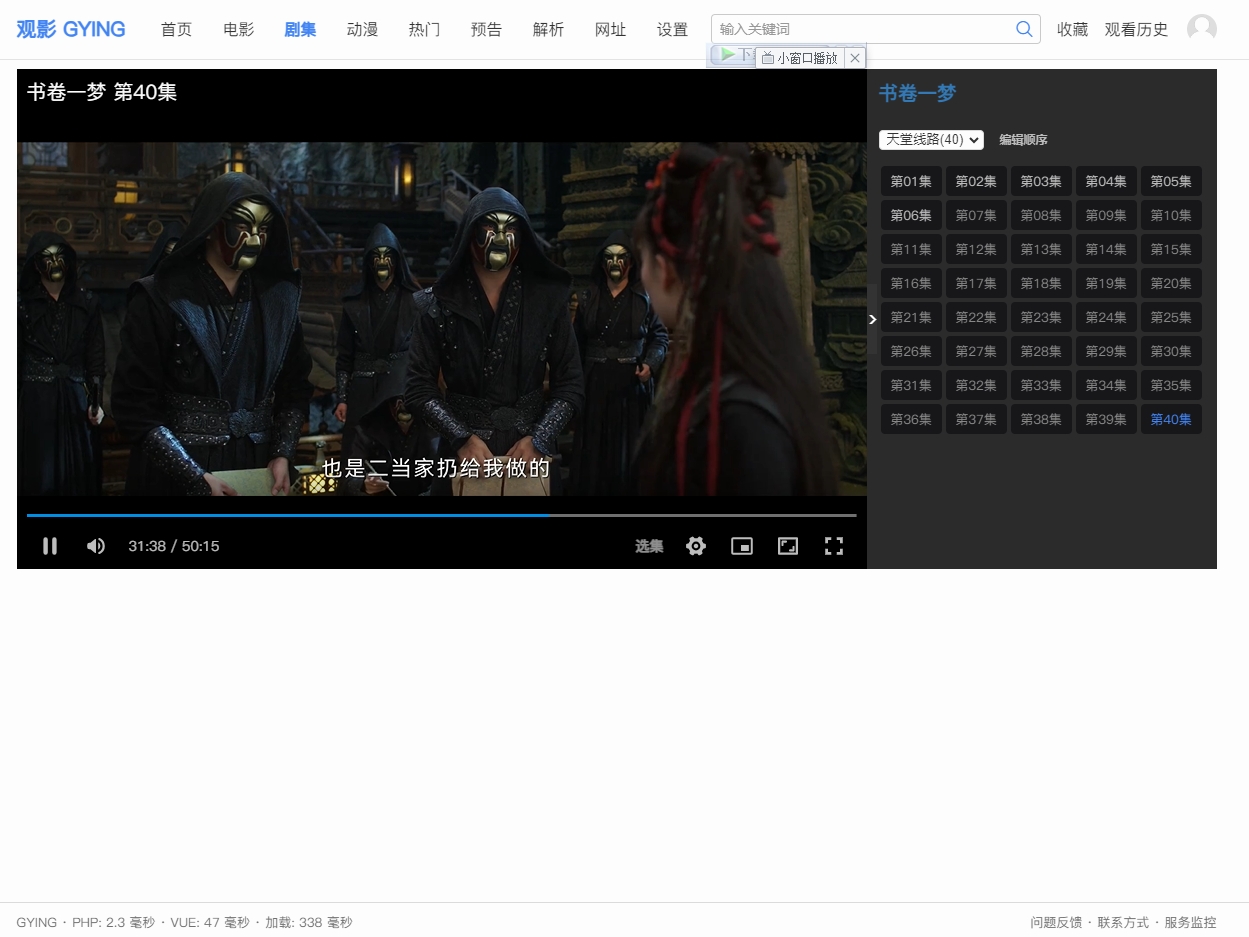
Task: Open the 预告 section
Action: pos(486,29)
